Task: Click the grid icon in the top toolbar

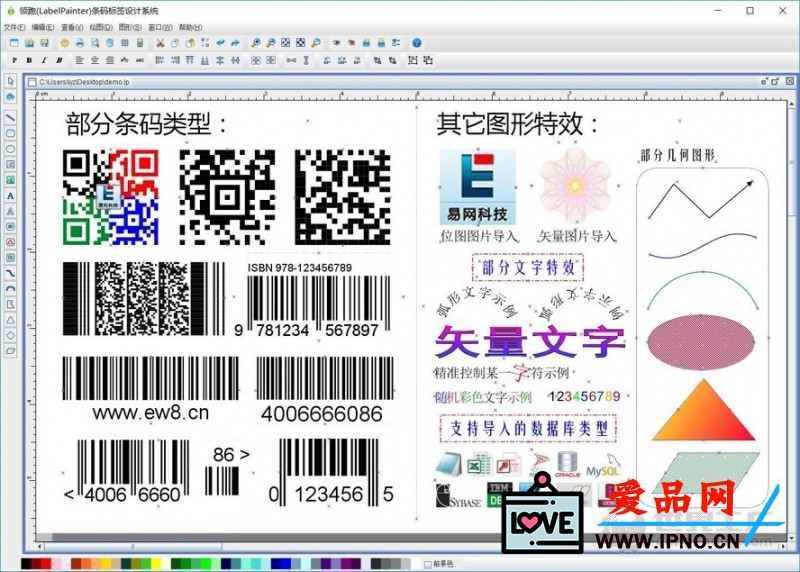Action: (x=124, y=43)
